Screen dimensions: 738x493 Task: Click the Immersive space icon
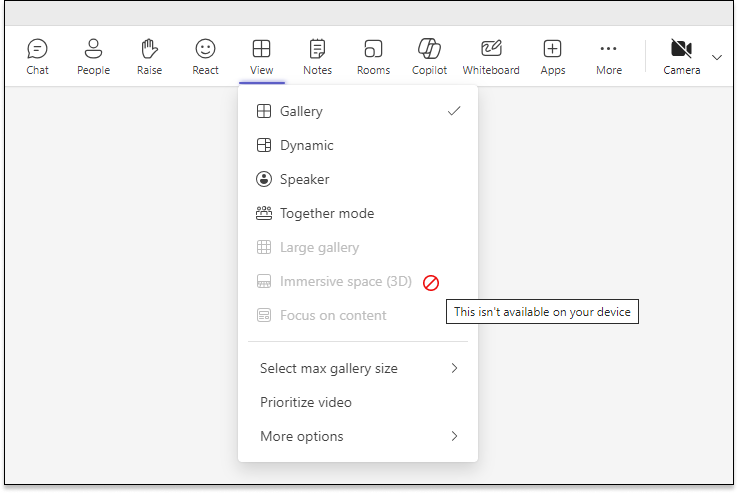click(x=264, y=281)
